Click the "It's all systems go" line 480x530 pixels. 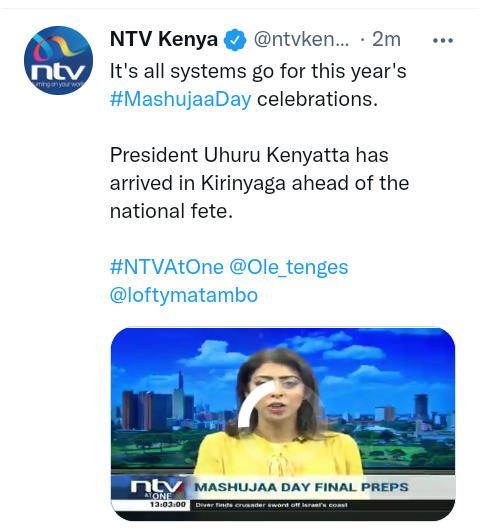[258, 71]
